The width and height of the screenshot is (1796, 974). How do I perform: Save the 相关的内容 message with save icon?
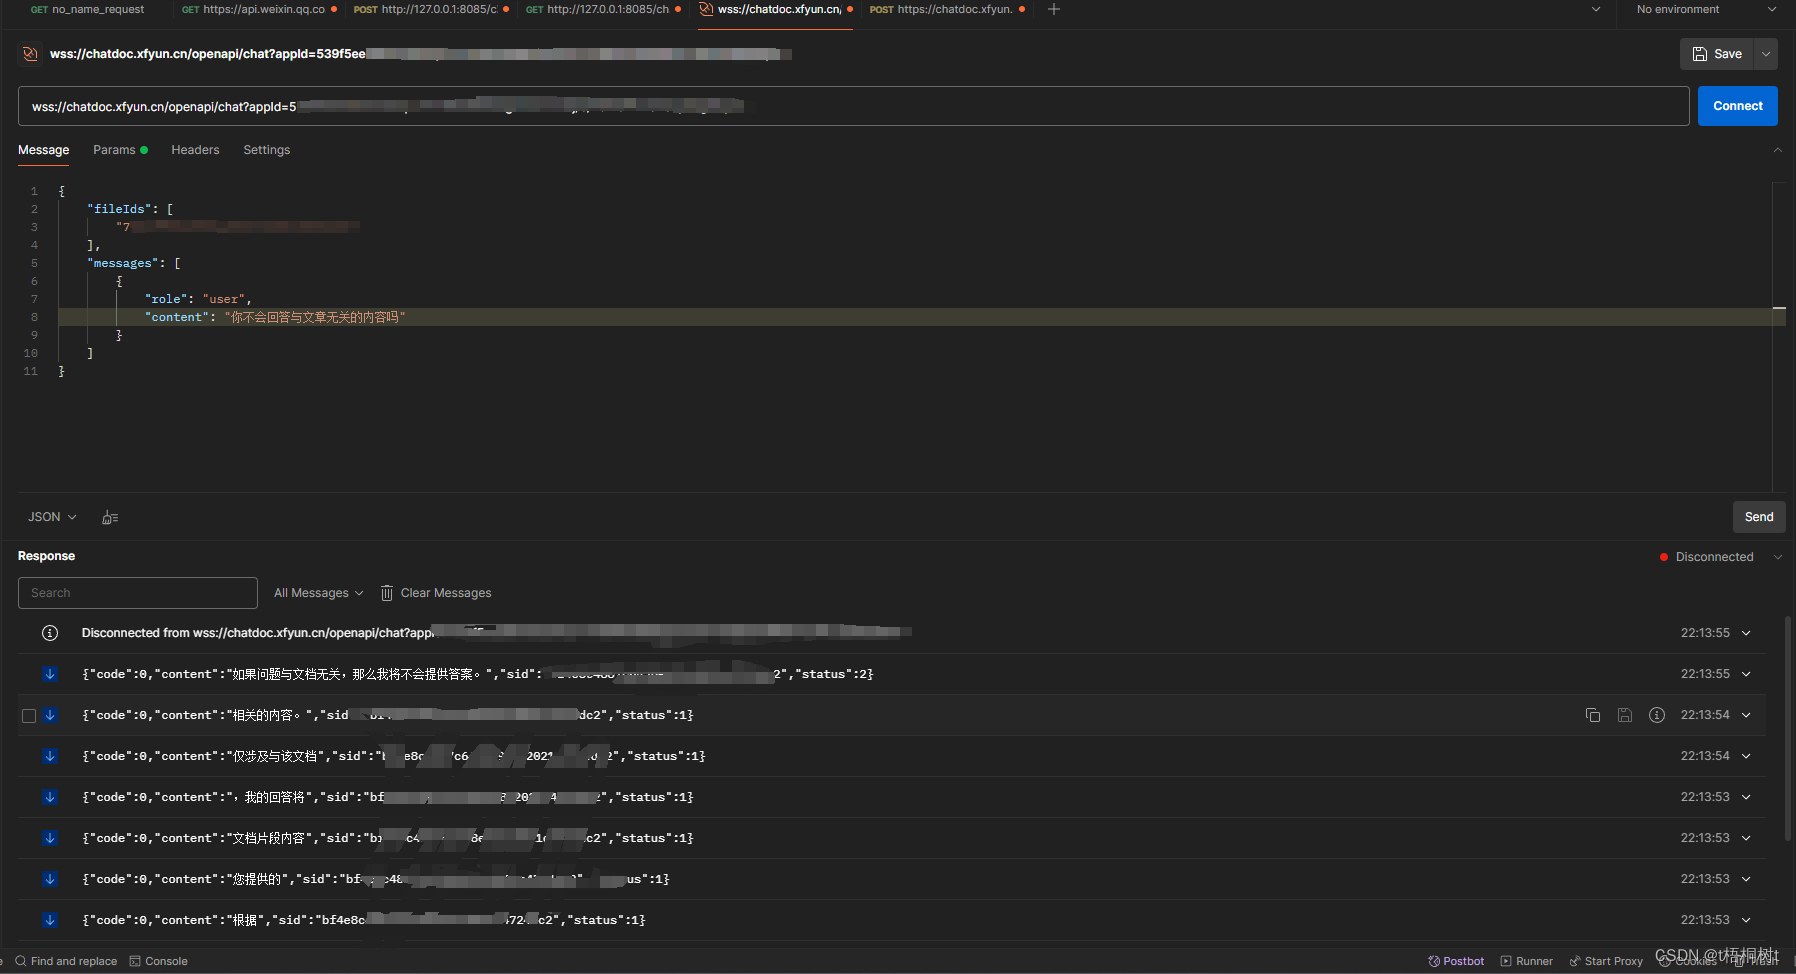click(1625, 715)
